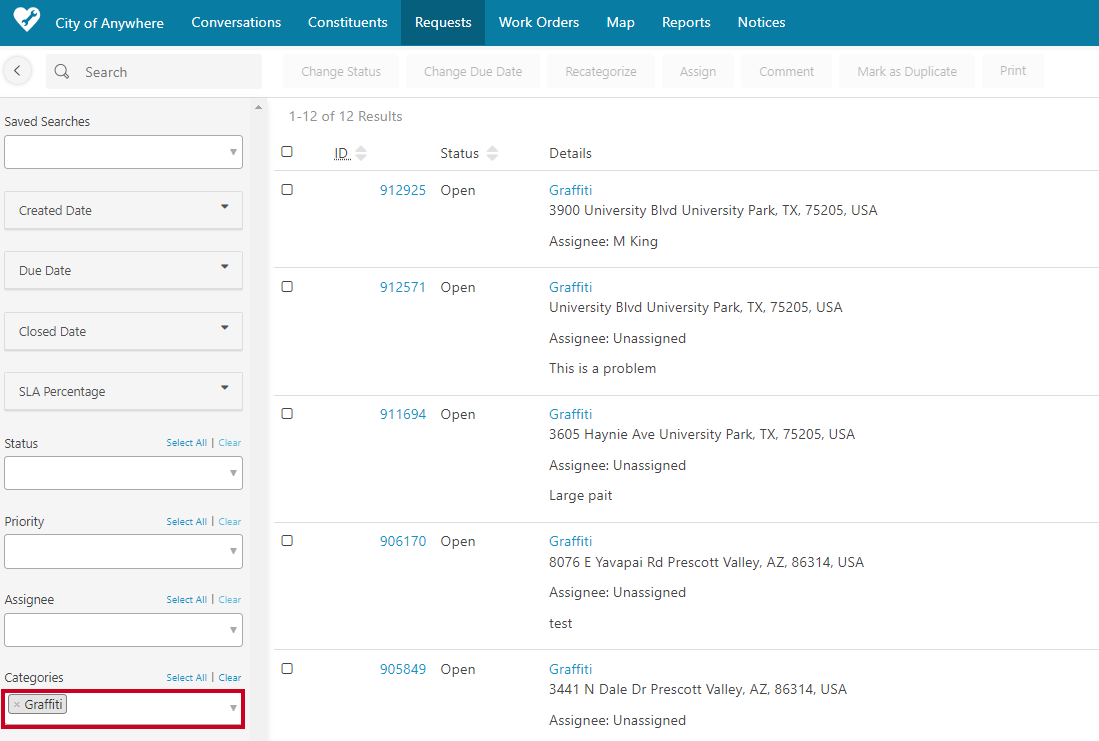Go to the Conversations tab
Viewport: 1099px width, 741px height.
pos(236,22)
